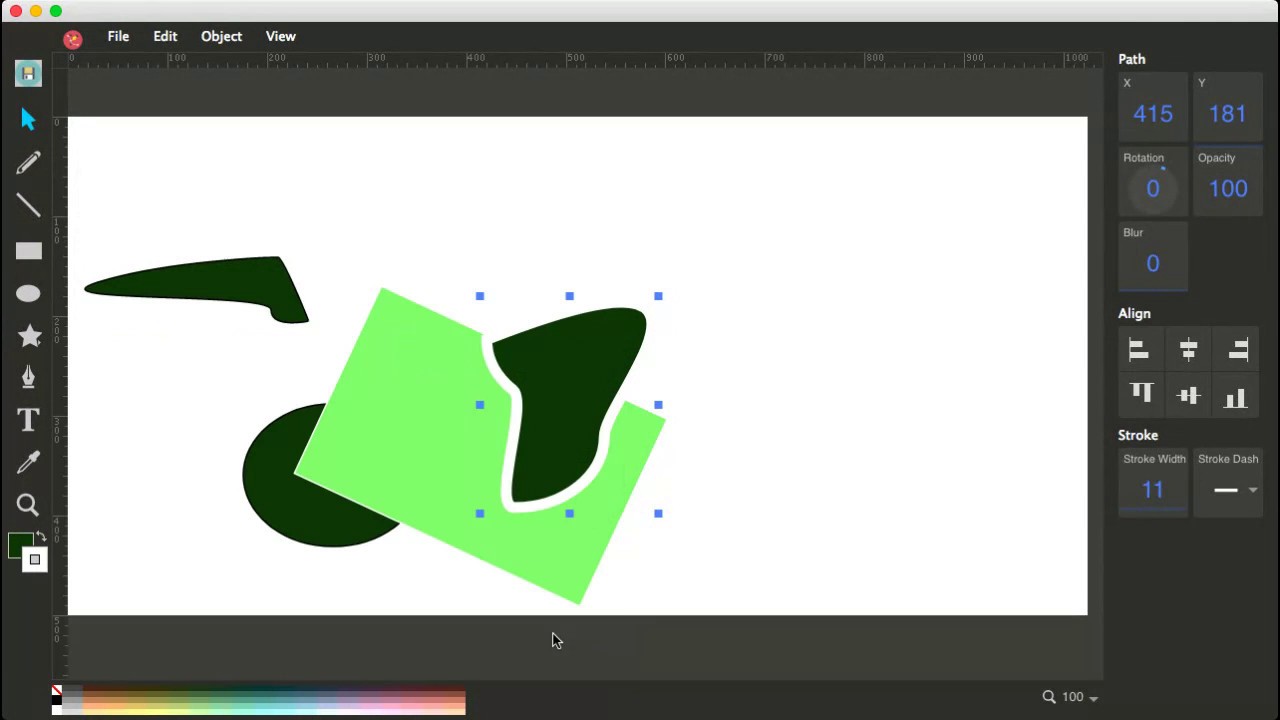Image resolution: width=1280 pixels, height=720 pixels.
Task: Align selected shape to left edge
Action: tap(1138, 349)
